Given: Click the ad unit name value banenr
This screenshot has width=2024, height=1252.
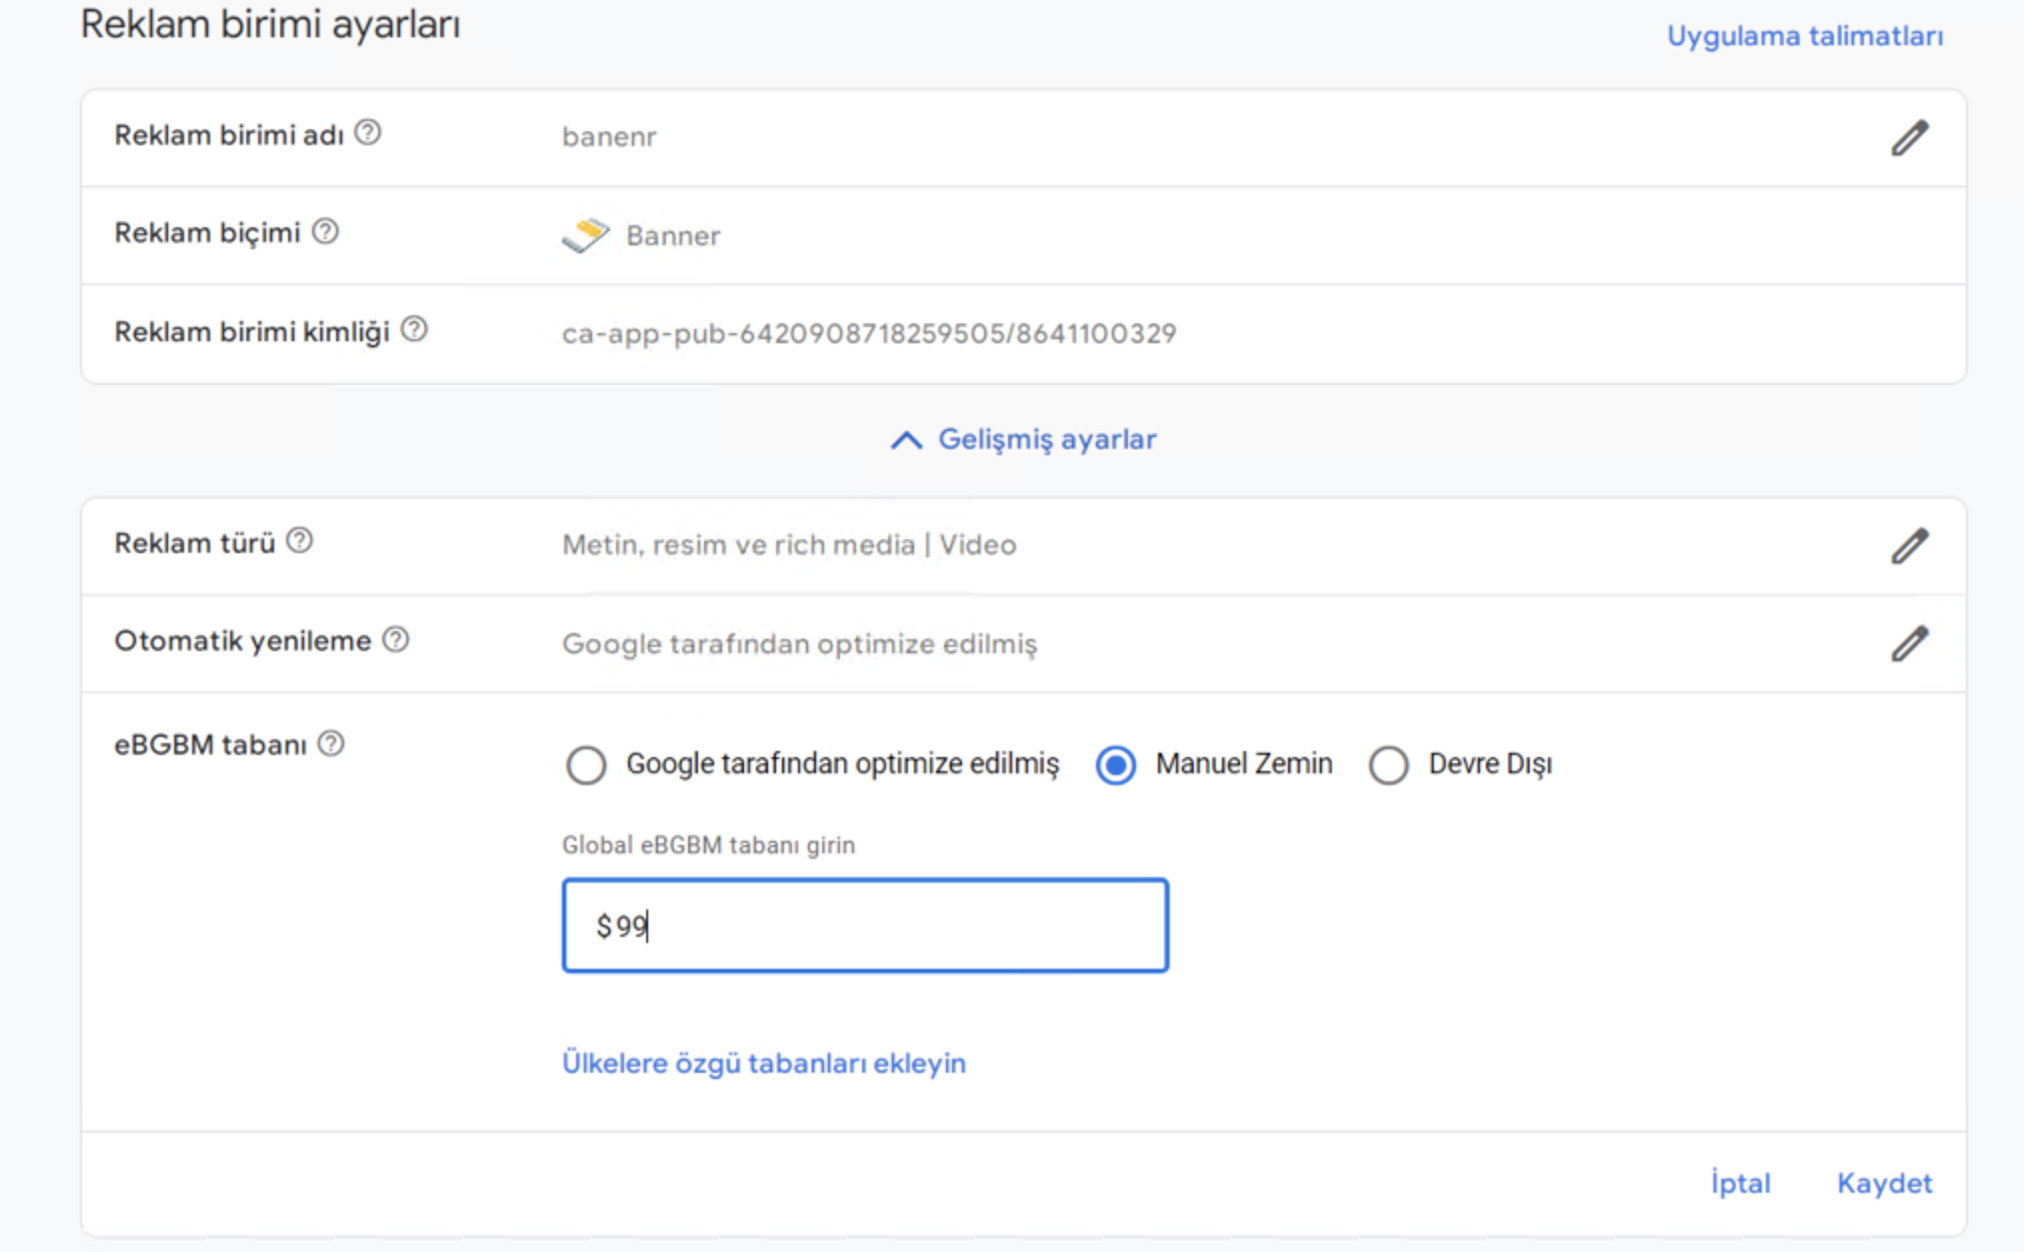Looking at the screenshot, I should point(609,137).
